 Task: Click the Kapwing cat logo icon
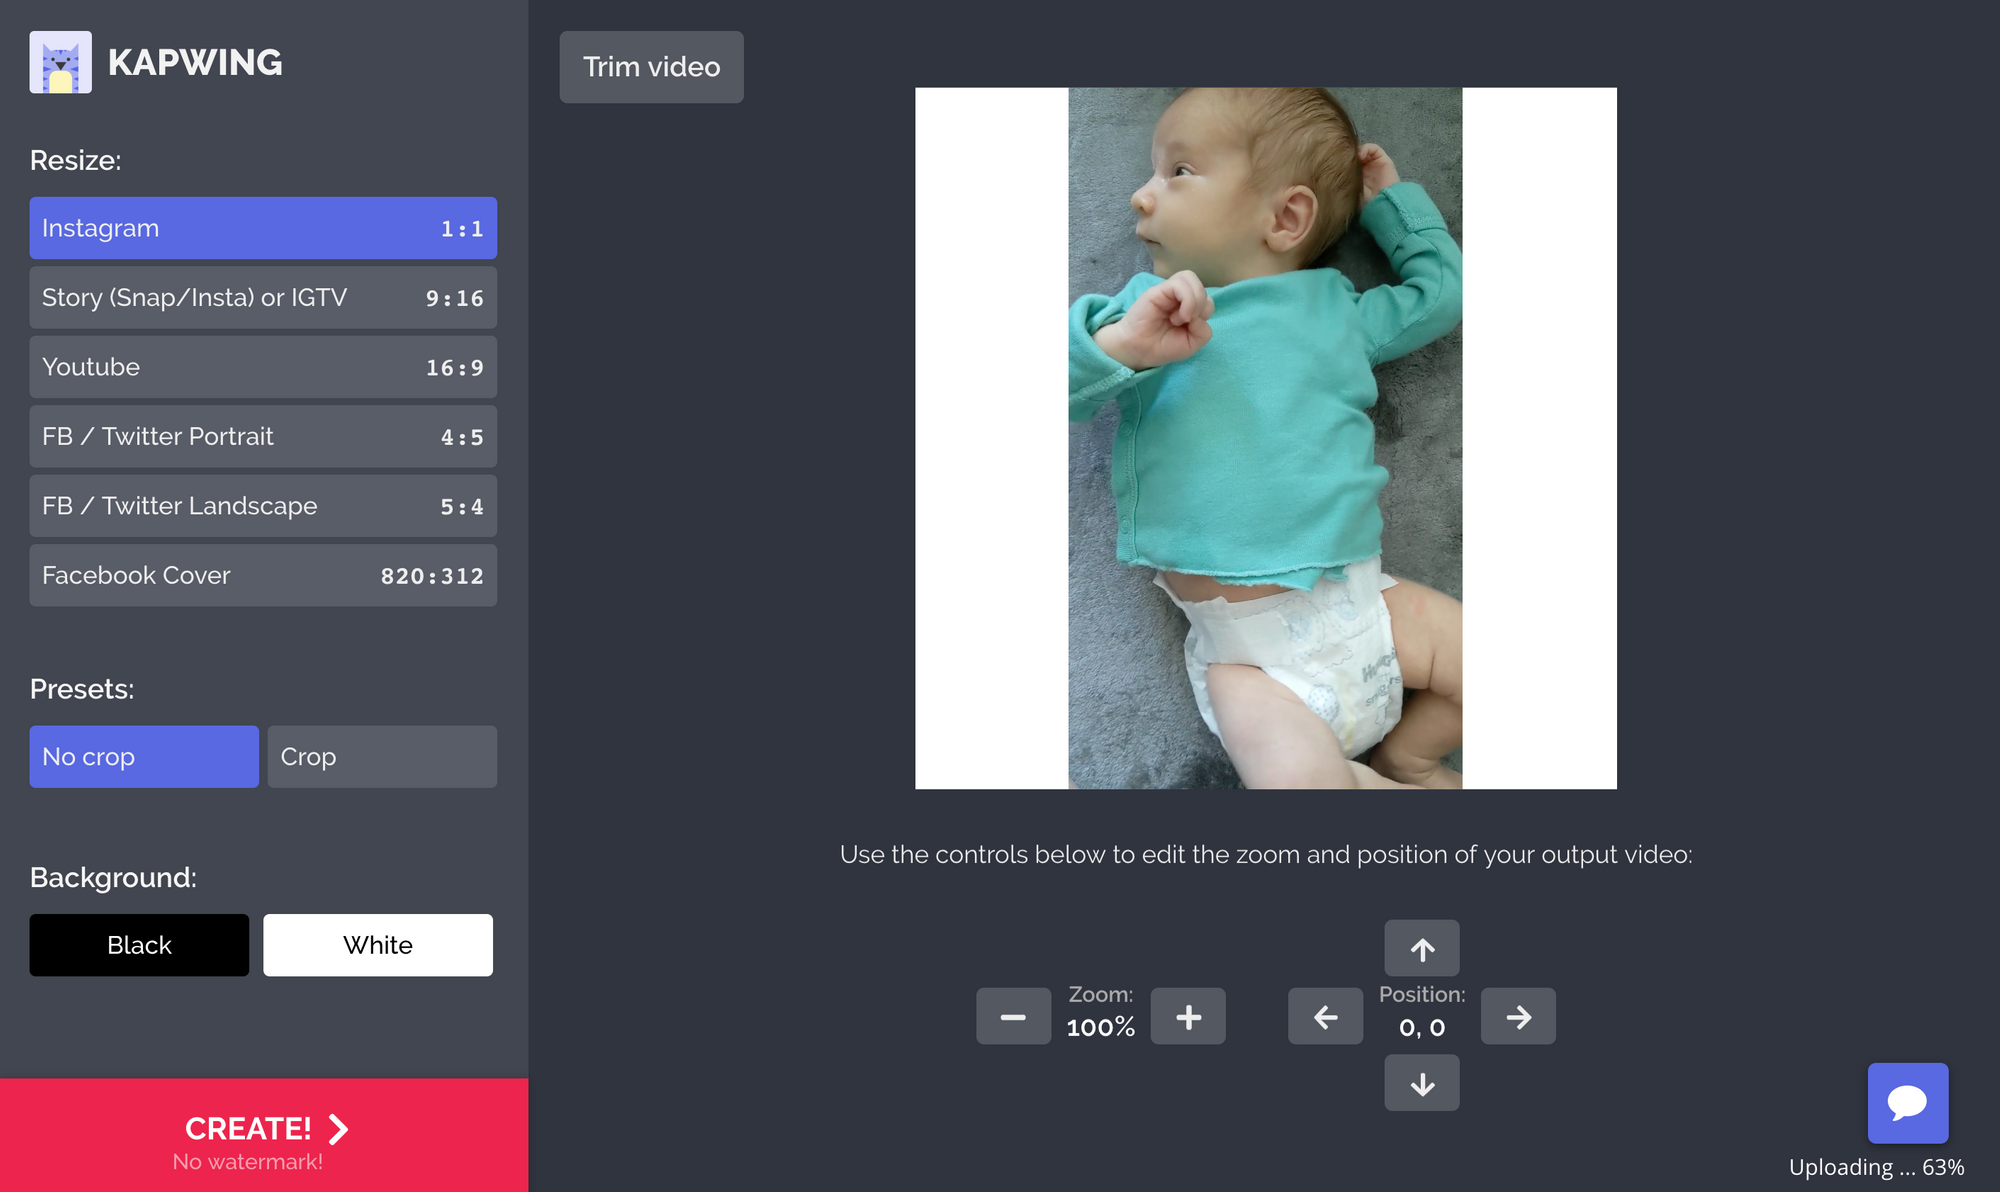[x=60, y=62]
